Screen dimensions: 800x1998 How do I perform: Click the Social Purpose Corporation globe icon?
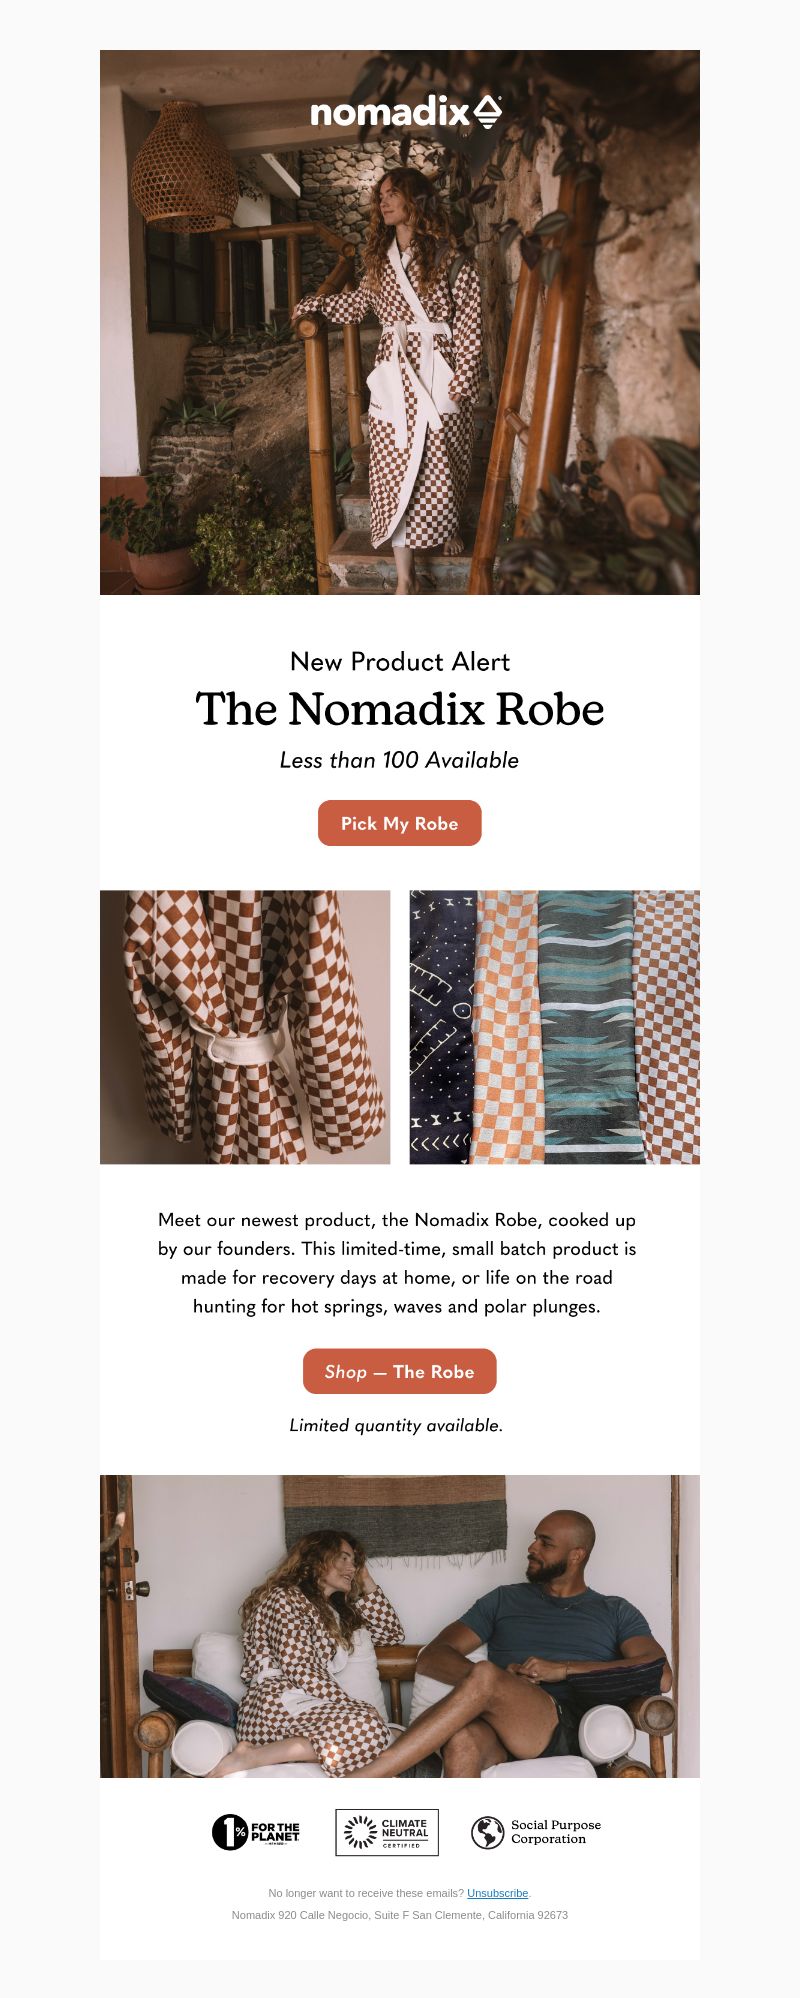click(487, 1832)
